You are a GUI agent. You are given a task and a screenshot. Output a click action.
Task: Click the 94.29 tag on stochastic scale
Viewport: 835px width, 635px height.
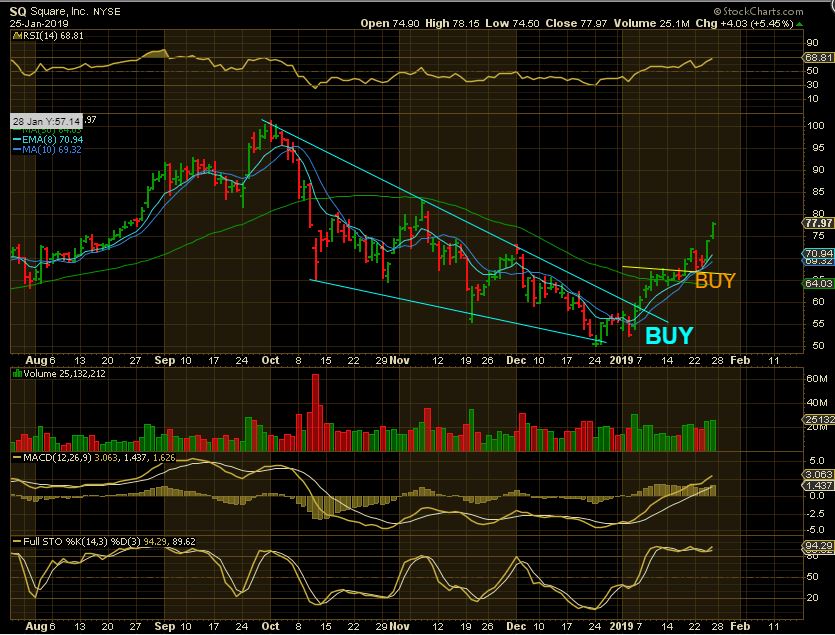click(x=818, y=546)
